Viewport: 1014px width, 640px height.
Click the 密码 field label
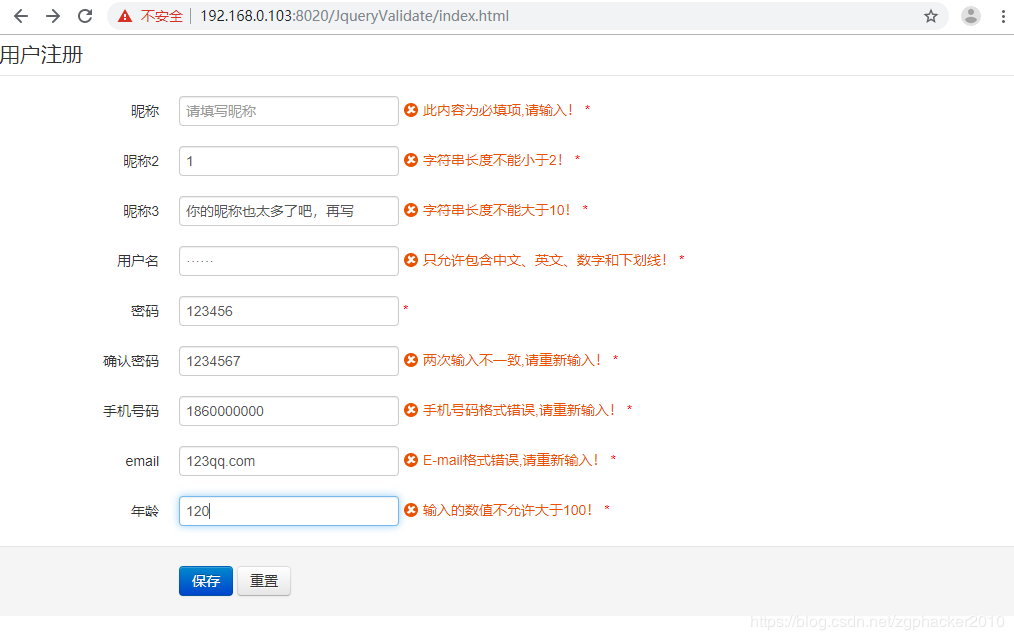(x=145, y=311)
